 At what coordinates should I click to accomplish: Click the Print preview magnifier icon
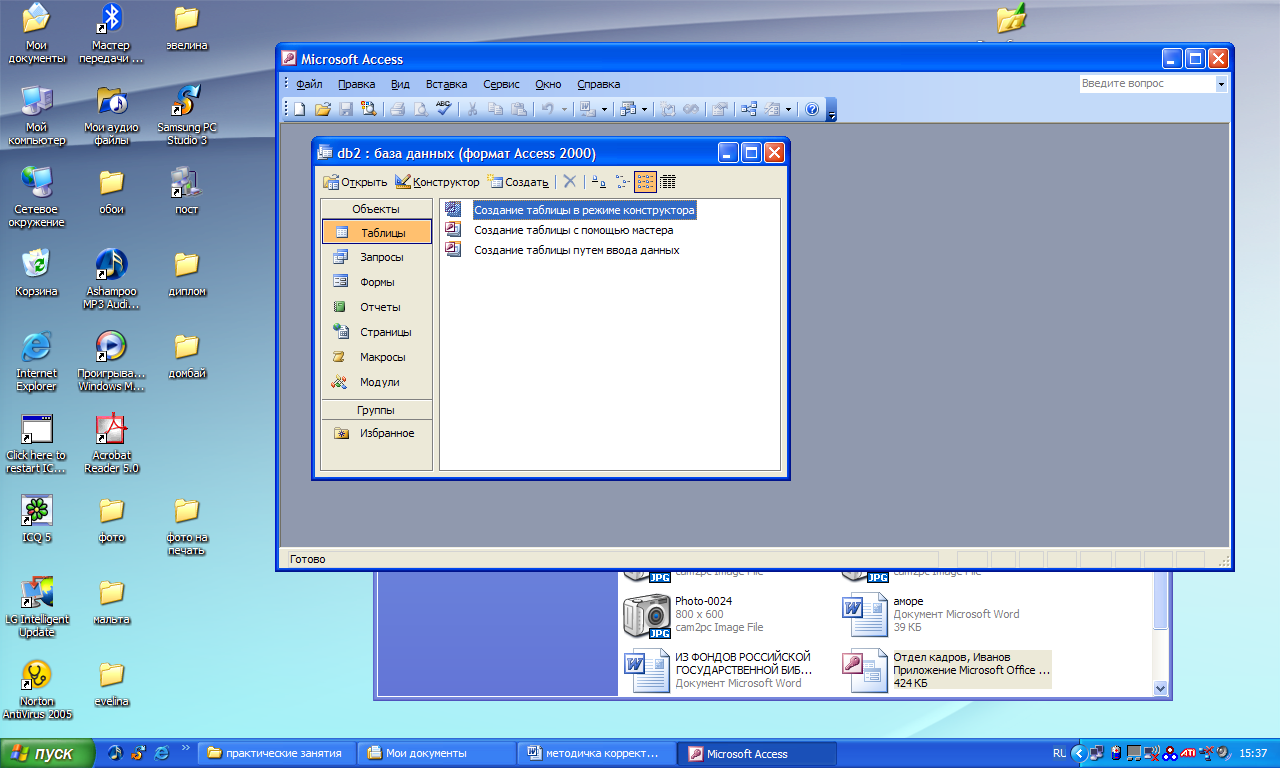click(x=421, y=109)
